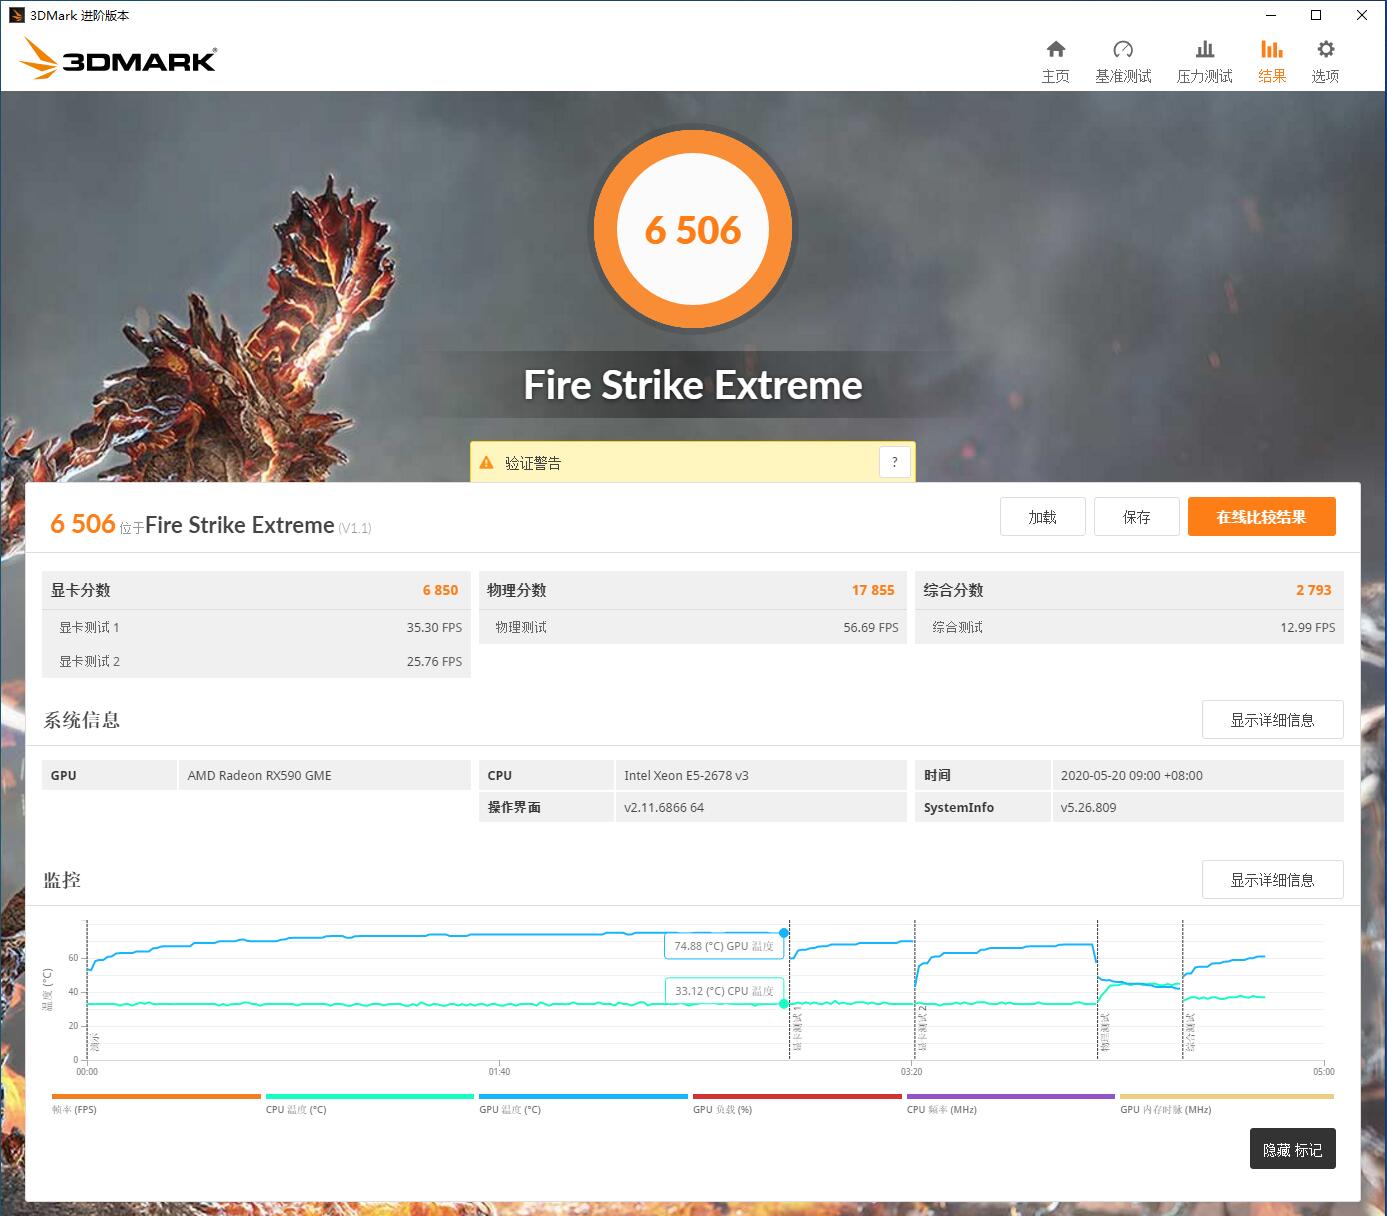
Task: Toggle the GPU 负载 (%) legend series
Action: click(x=797, y=1103)
